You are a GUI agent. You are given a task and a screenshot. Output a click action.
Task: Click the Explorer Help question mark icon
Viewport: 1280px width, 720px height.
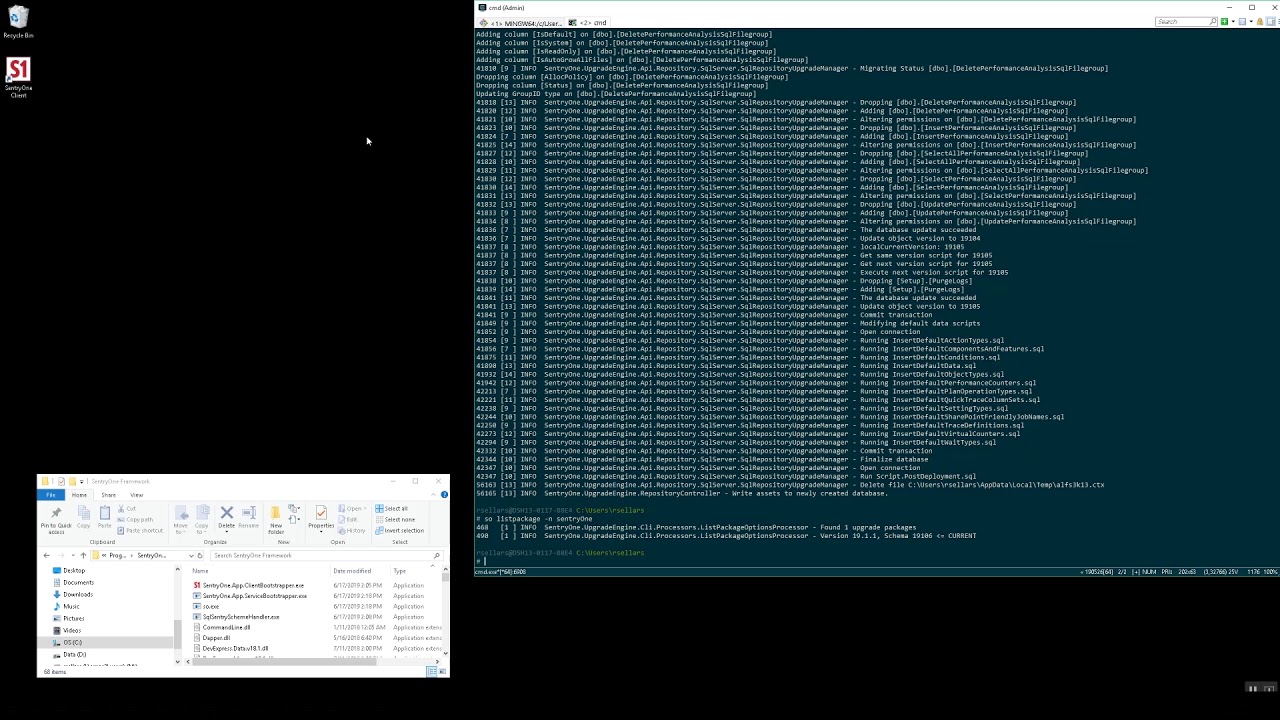(444, 494)
